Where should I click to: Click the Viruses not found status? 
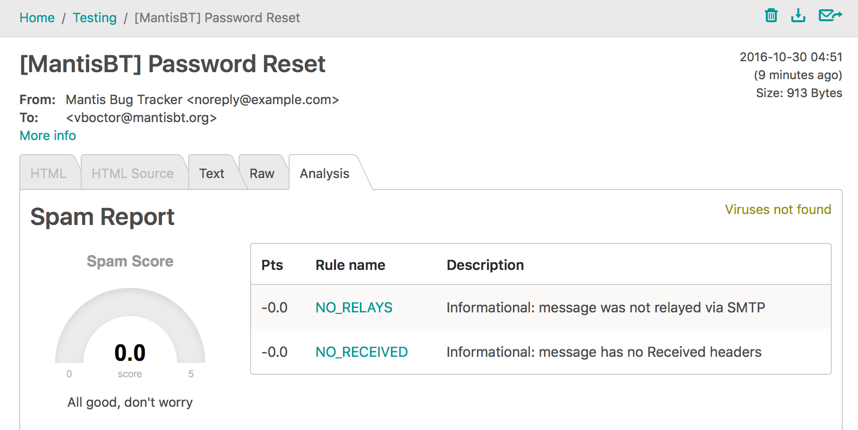tap(778, 210)
